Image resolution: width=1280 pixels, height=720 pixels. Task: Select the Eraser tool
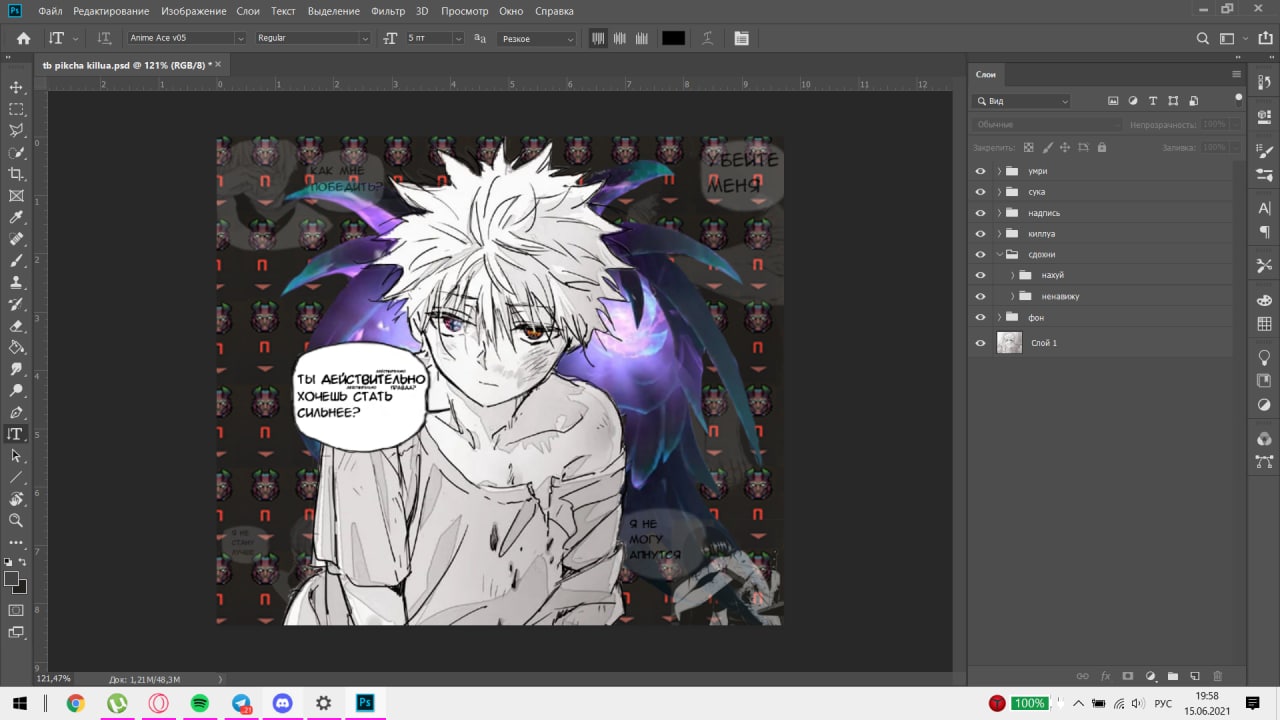[x=16, y=326]
